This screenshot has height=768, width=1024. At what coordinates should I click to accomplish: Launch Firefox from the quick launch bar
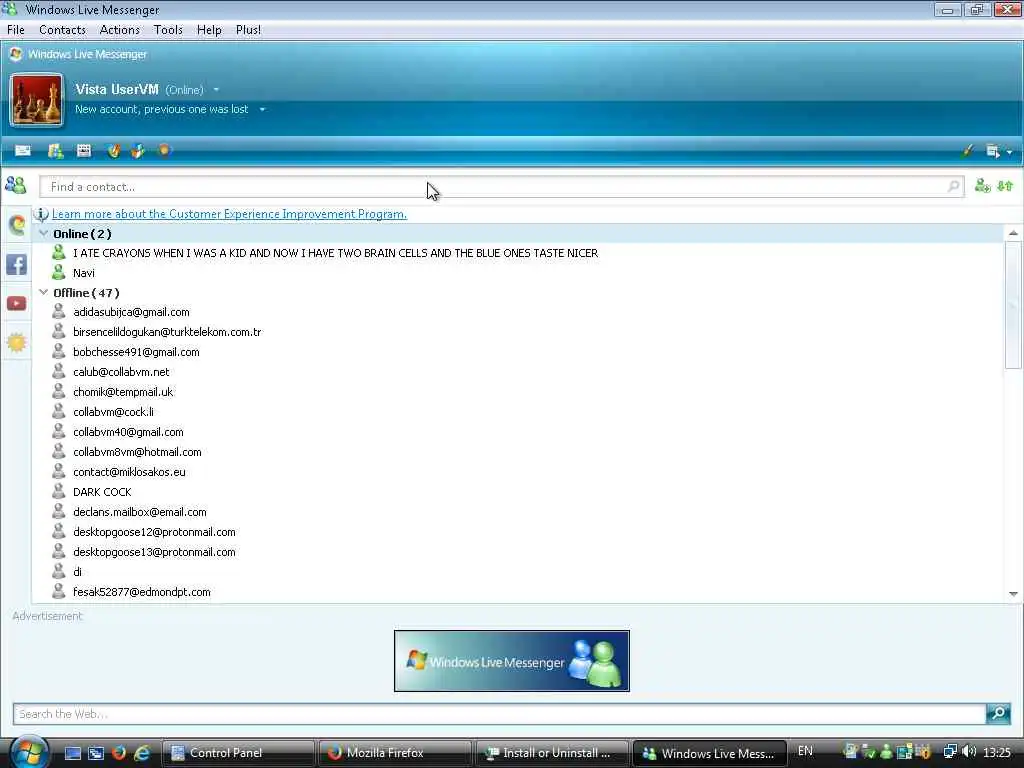(119, 753)
